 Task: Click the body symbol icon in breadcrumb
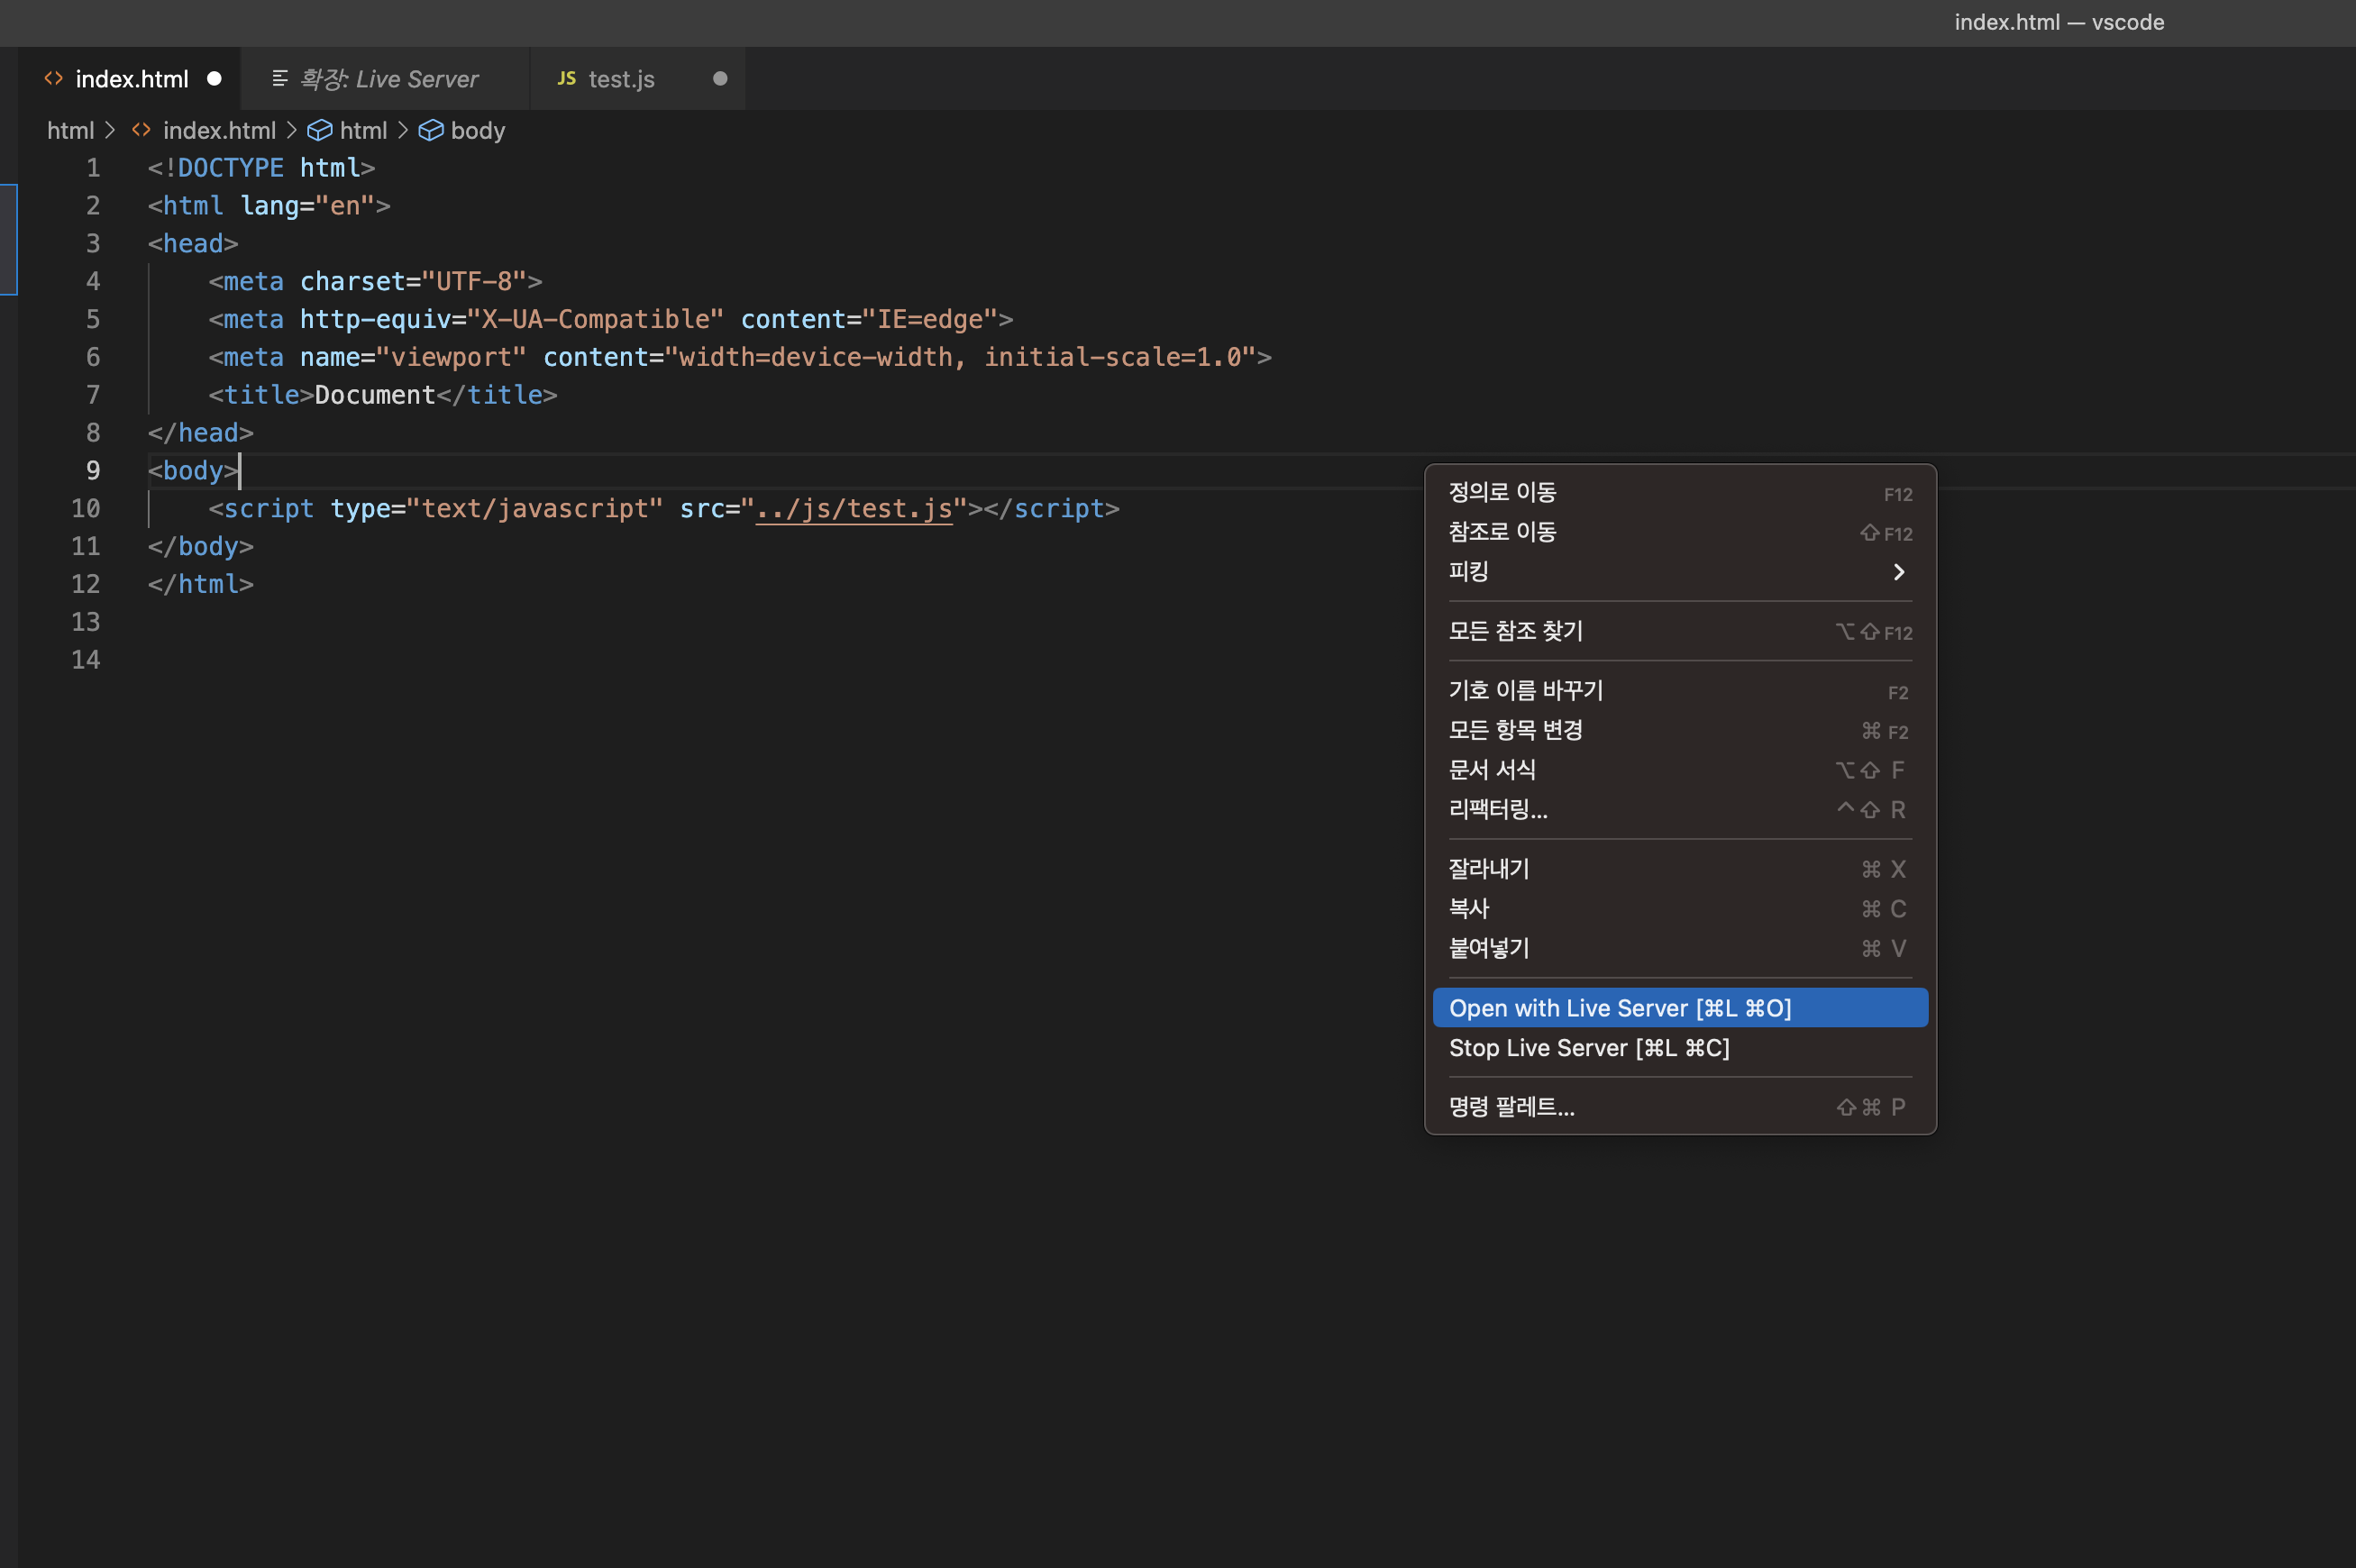tap(430, 131)
